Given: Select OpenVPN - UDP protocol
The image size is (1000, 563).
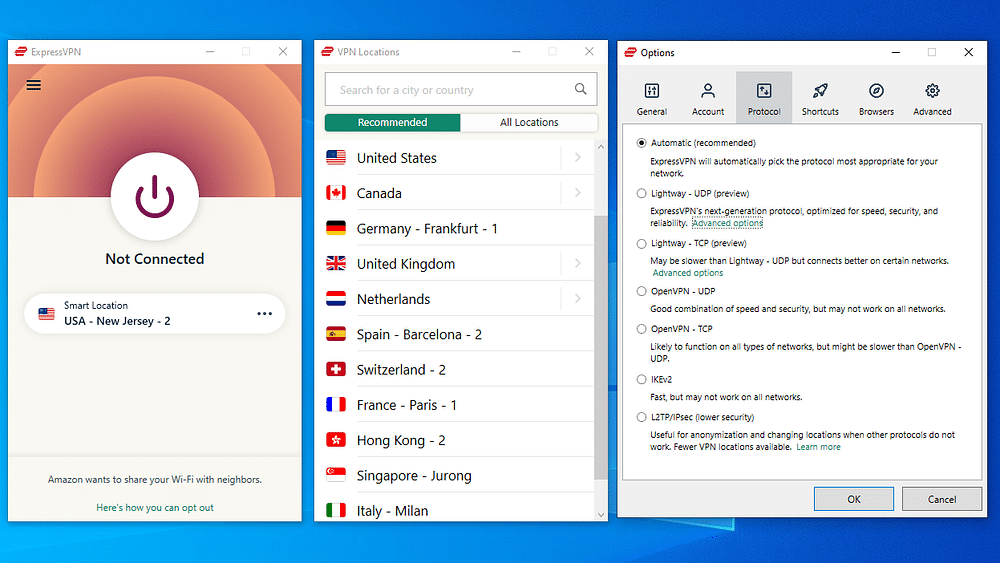Looking at the screenshot, I should [641, 291].
